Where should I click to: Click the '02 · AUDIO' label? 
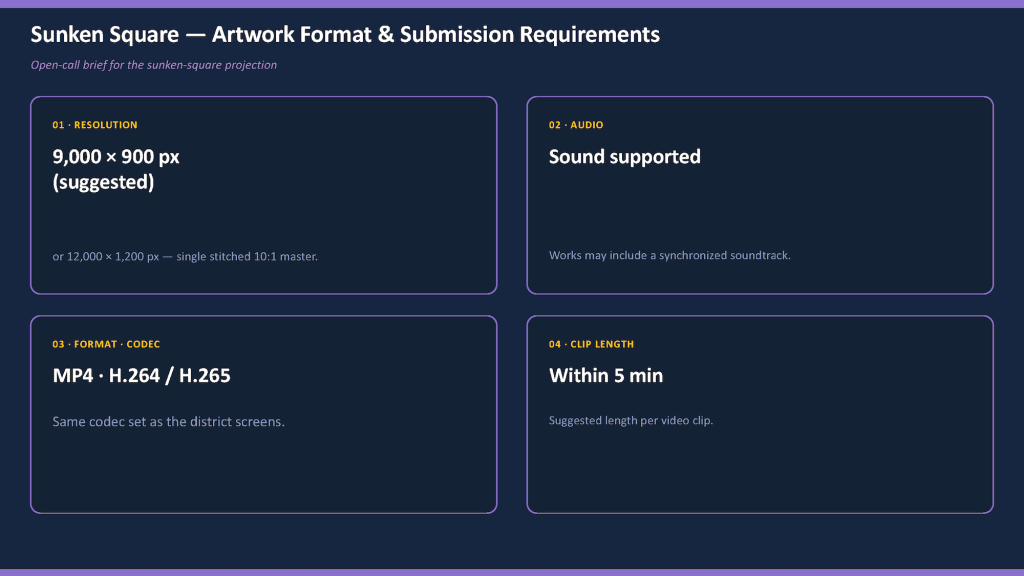coord(576,125)
